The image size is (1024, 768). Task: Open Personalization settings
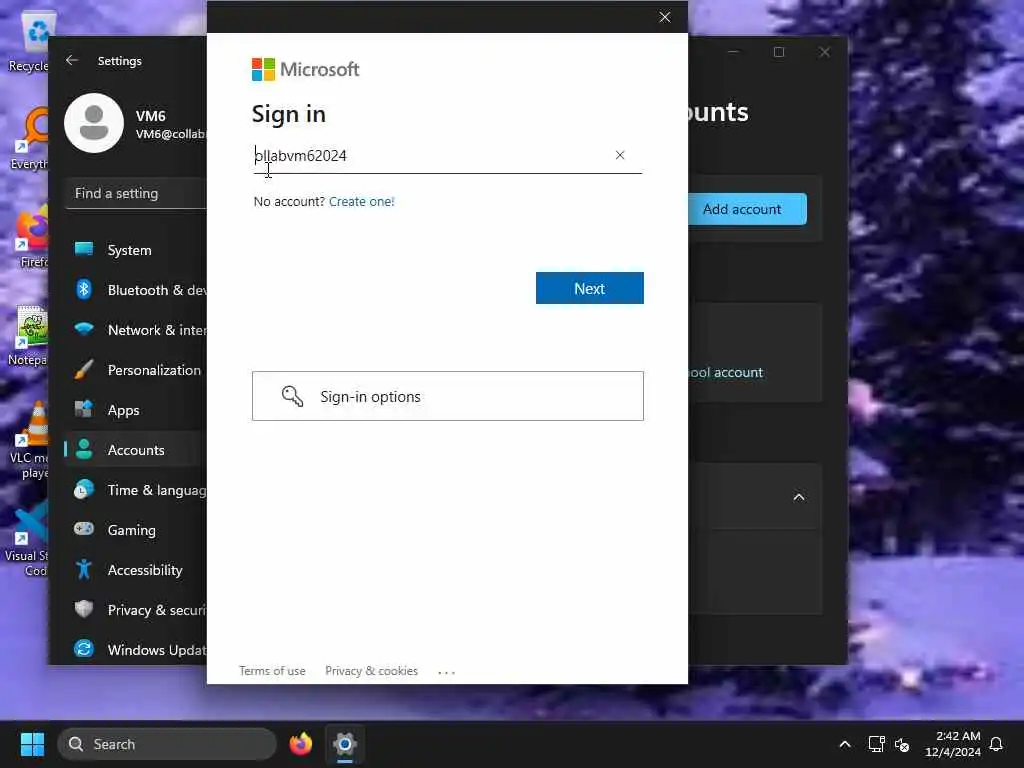(136, 370)
